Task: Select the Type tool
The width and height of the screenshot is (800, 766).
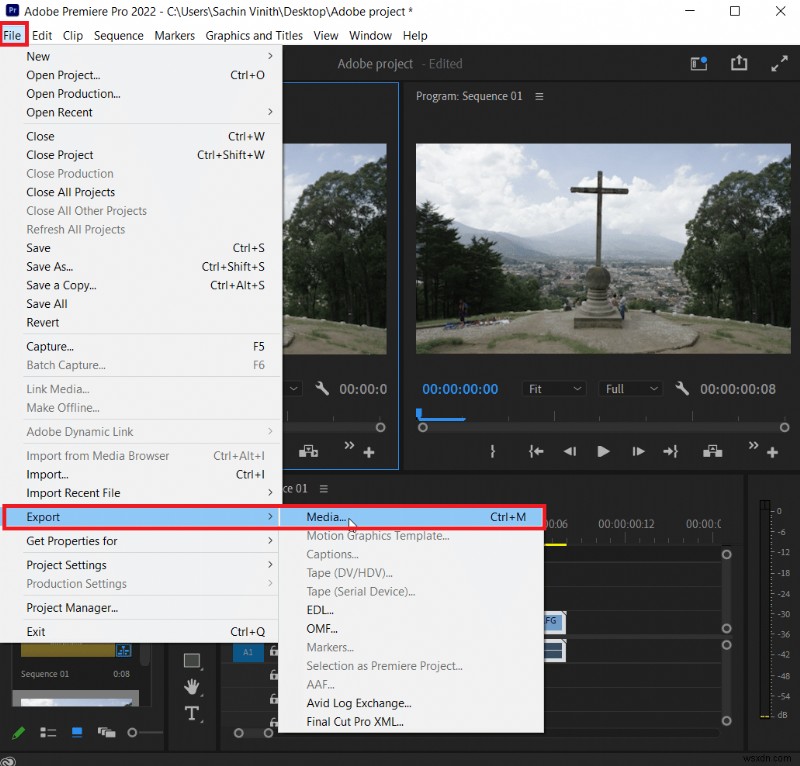Action: pos(192,713)
